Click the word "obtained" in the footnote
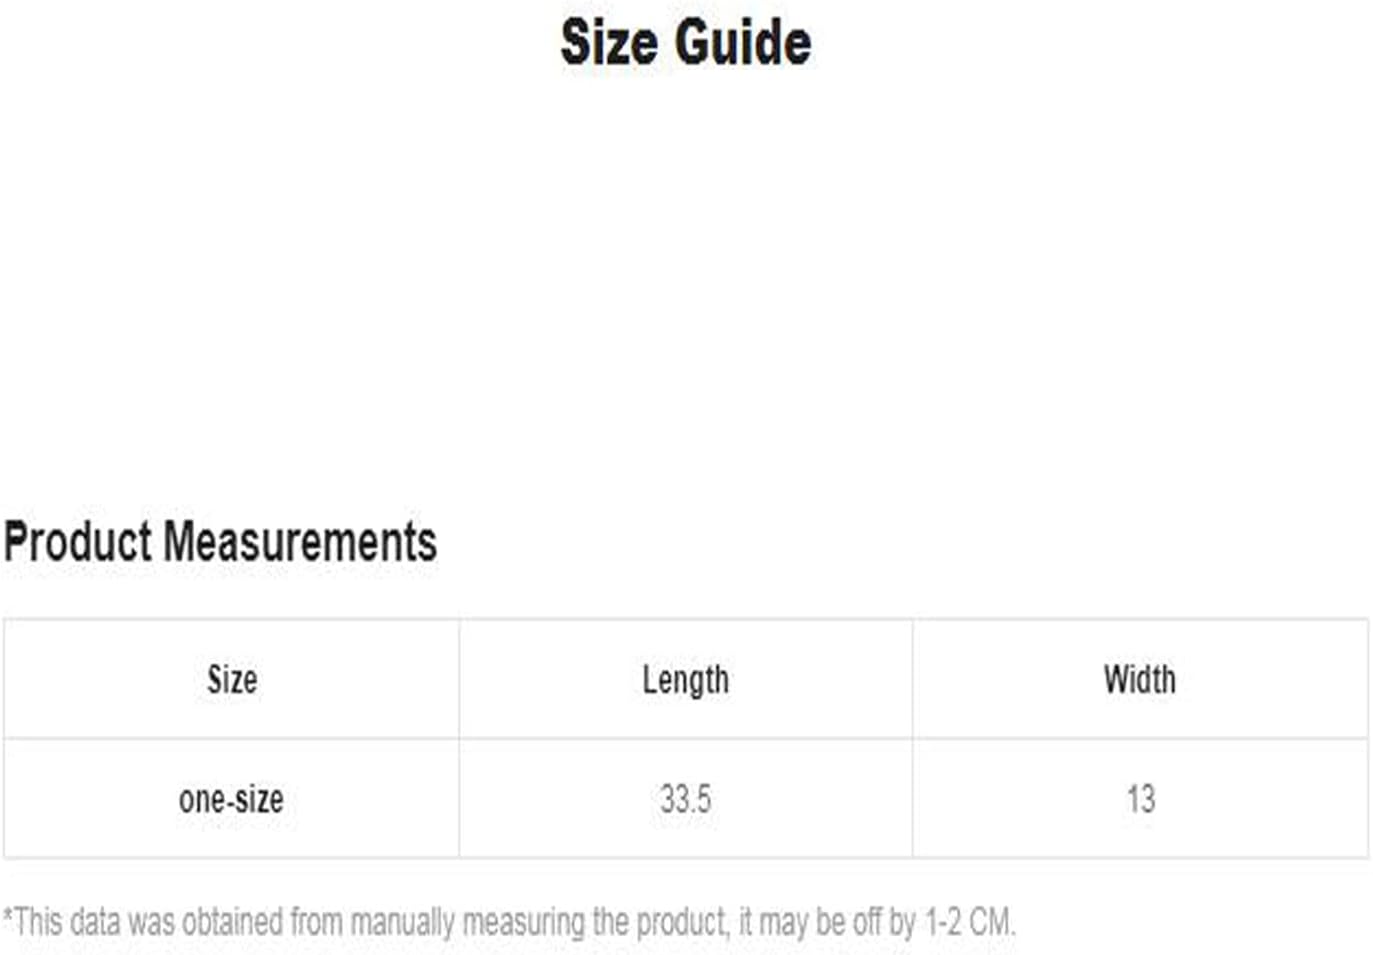Viewport: 1373px width, 955px height. [x=232, y=921]
